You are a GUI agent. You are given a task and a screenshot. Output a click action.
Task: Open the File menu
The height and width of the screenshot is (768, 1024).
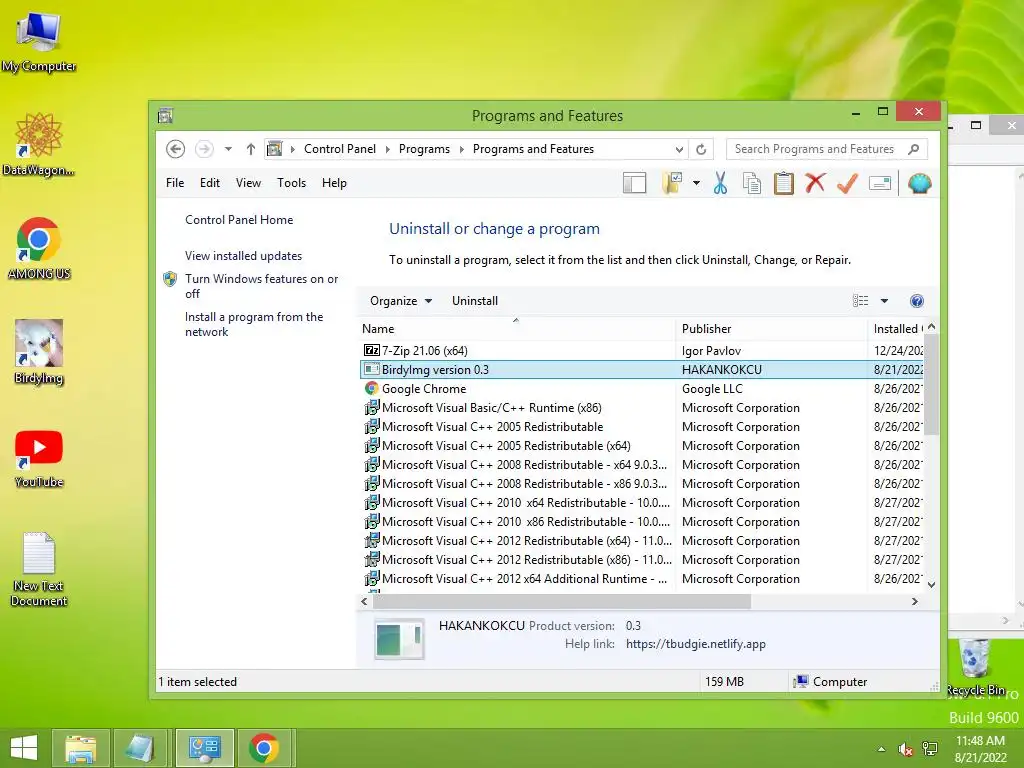coord(175,183)
